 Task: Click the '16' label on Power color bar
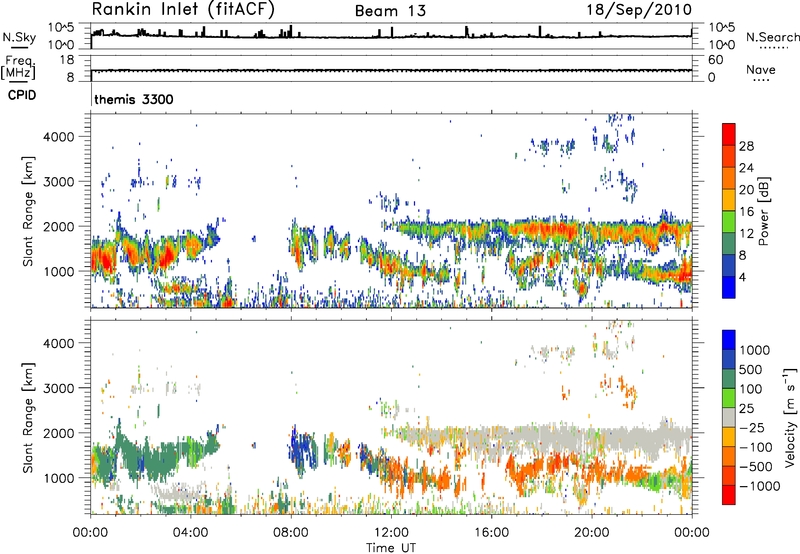746,212
